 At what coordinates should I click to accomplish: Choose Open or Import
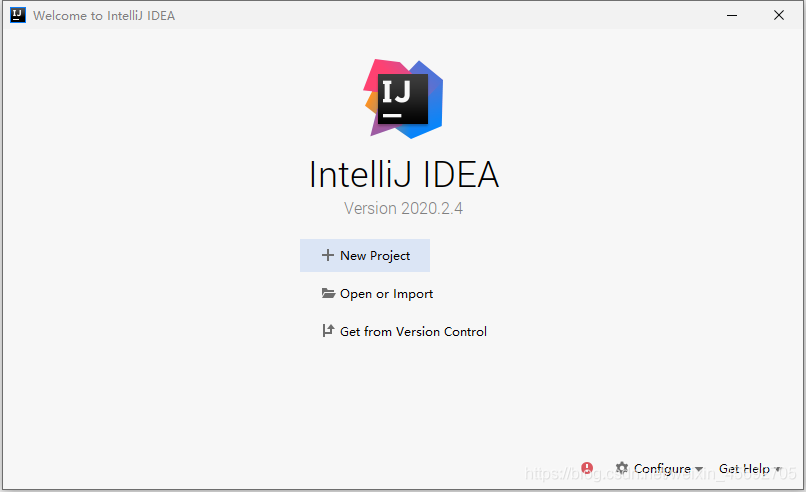(377, 294)
